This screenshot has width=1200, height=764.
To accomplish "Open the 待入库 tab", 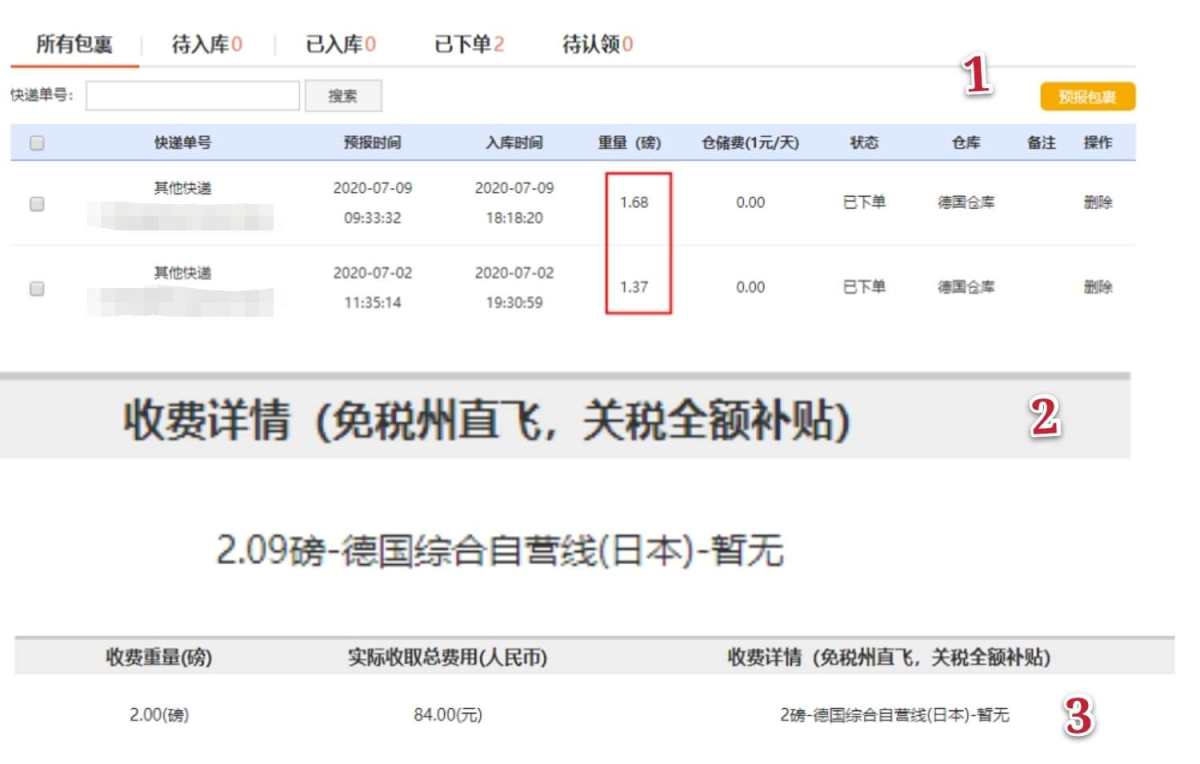I will pyautogui.click(x=207, y=44).
